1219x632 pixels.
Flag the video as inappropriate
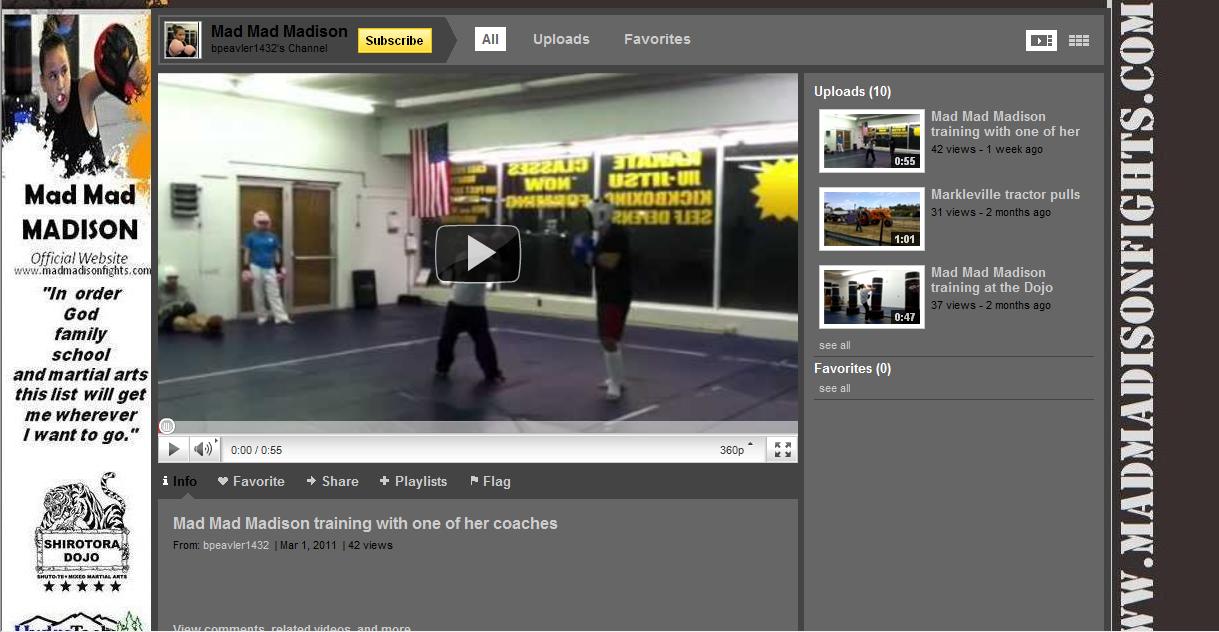pos(490,481)
